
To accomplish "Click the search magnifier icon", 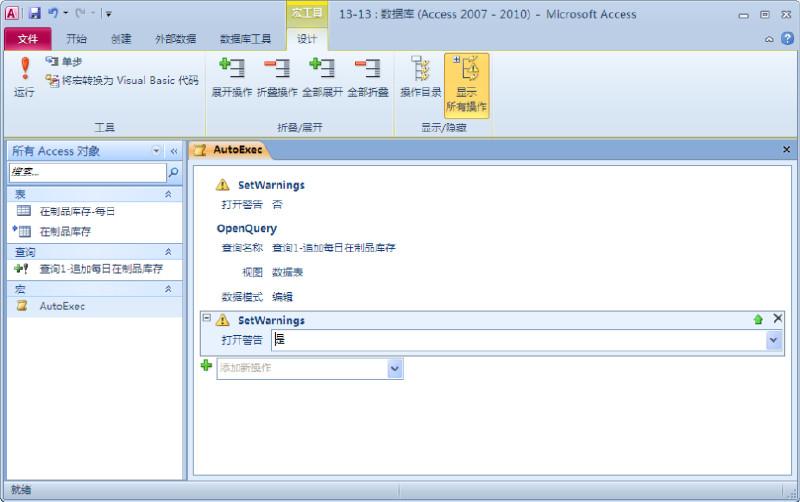I will 173,172.
